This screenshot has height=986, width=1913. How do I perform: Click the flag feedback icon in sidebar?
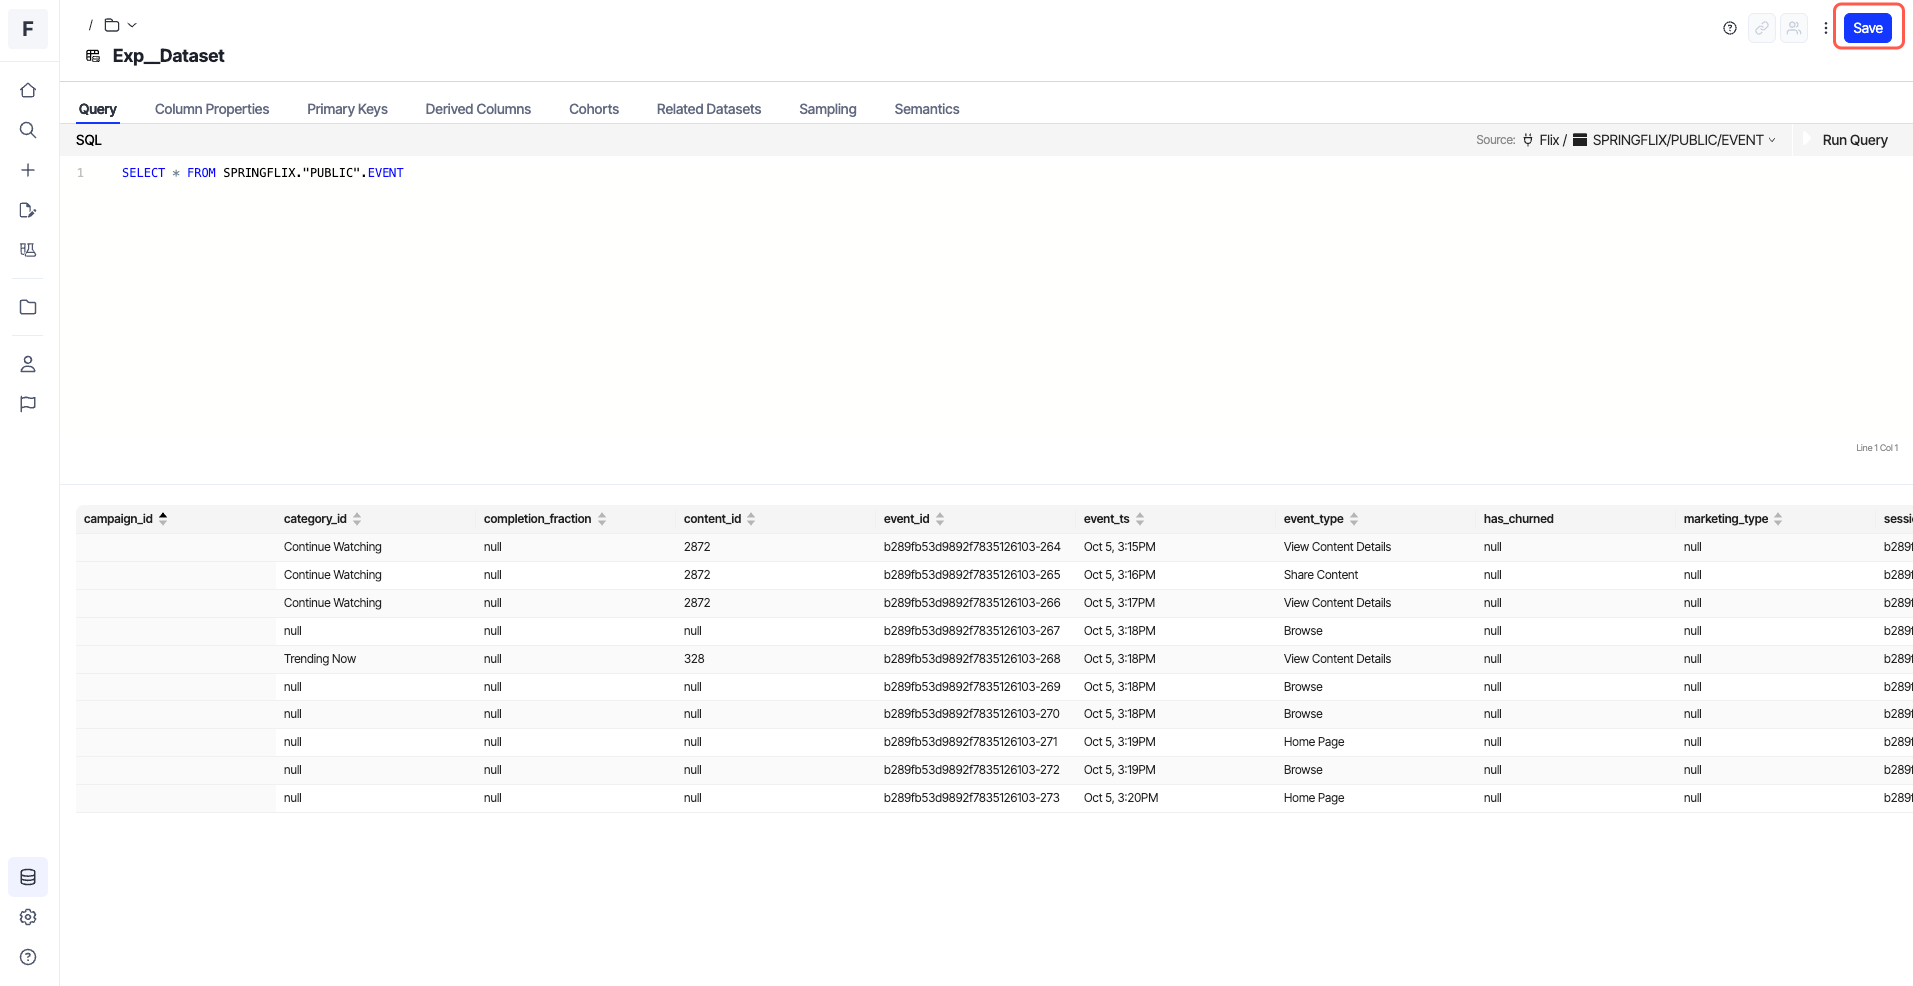pos(27,404)
